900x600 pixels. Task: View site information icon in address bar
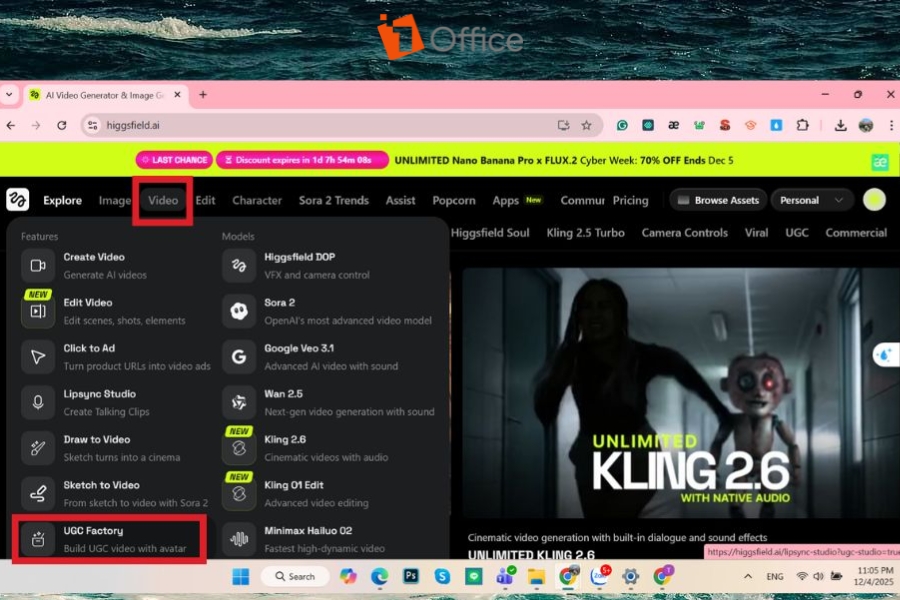(92, 125)
